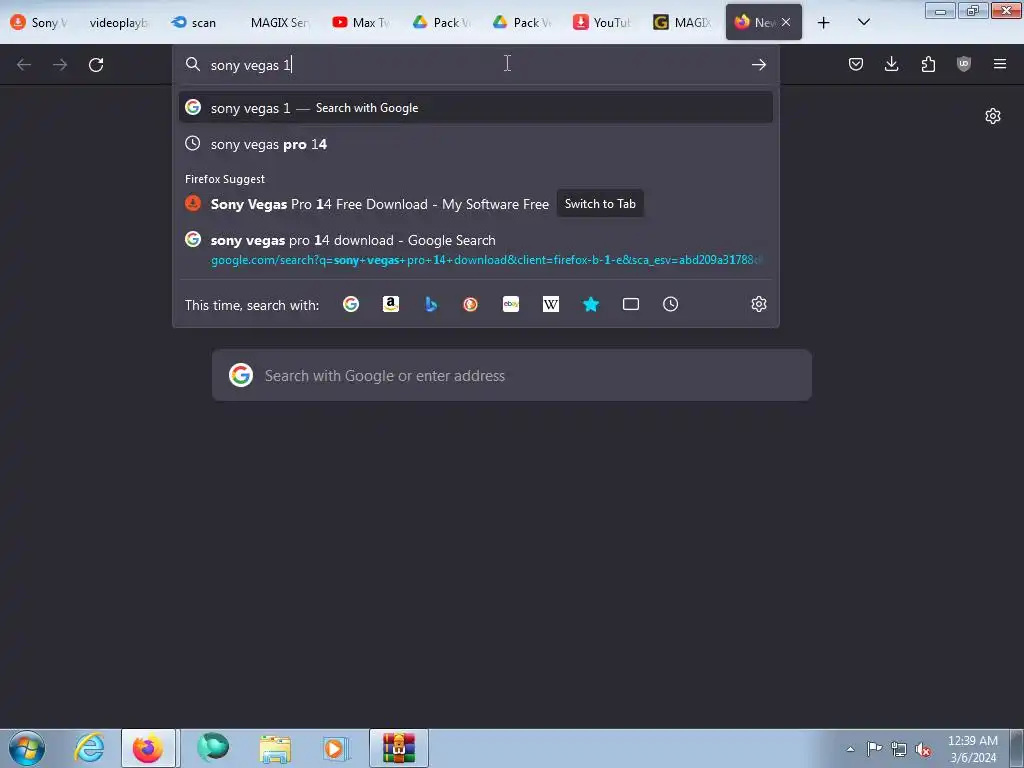The image size is (1024, 768).
Task: Open Windows Explorer folder on taskbar
Action: click(x=275, y=748)
